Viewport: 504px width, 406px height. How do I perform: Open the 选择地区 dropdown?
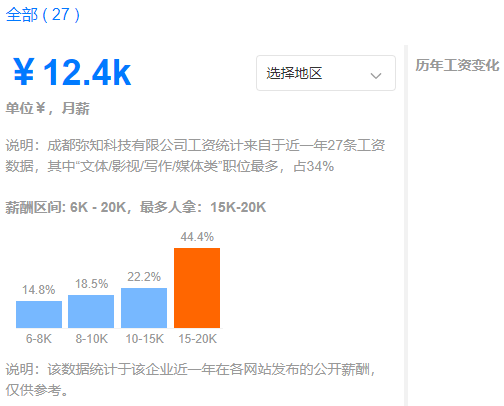pyautogui.click(x=326, y=73)
